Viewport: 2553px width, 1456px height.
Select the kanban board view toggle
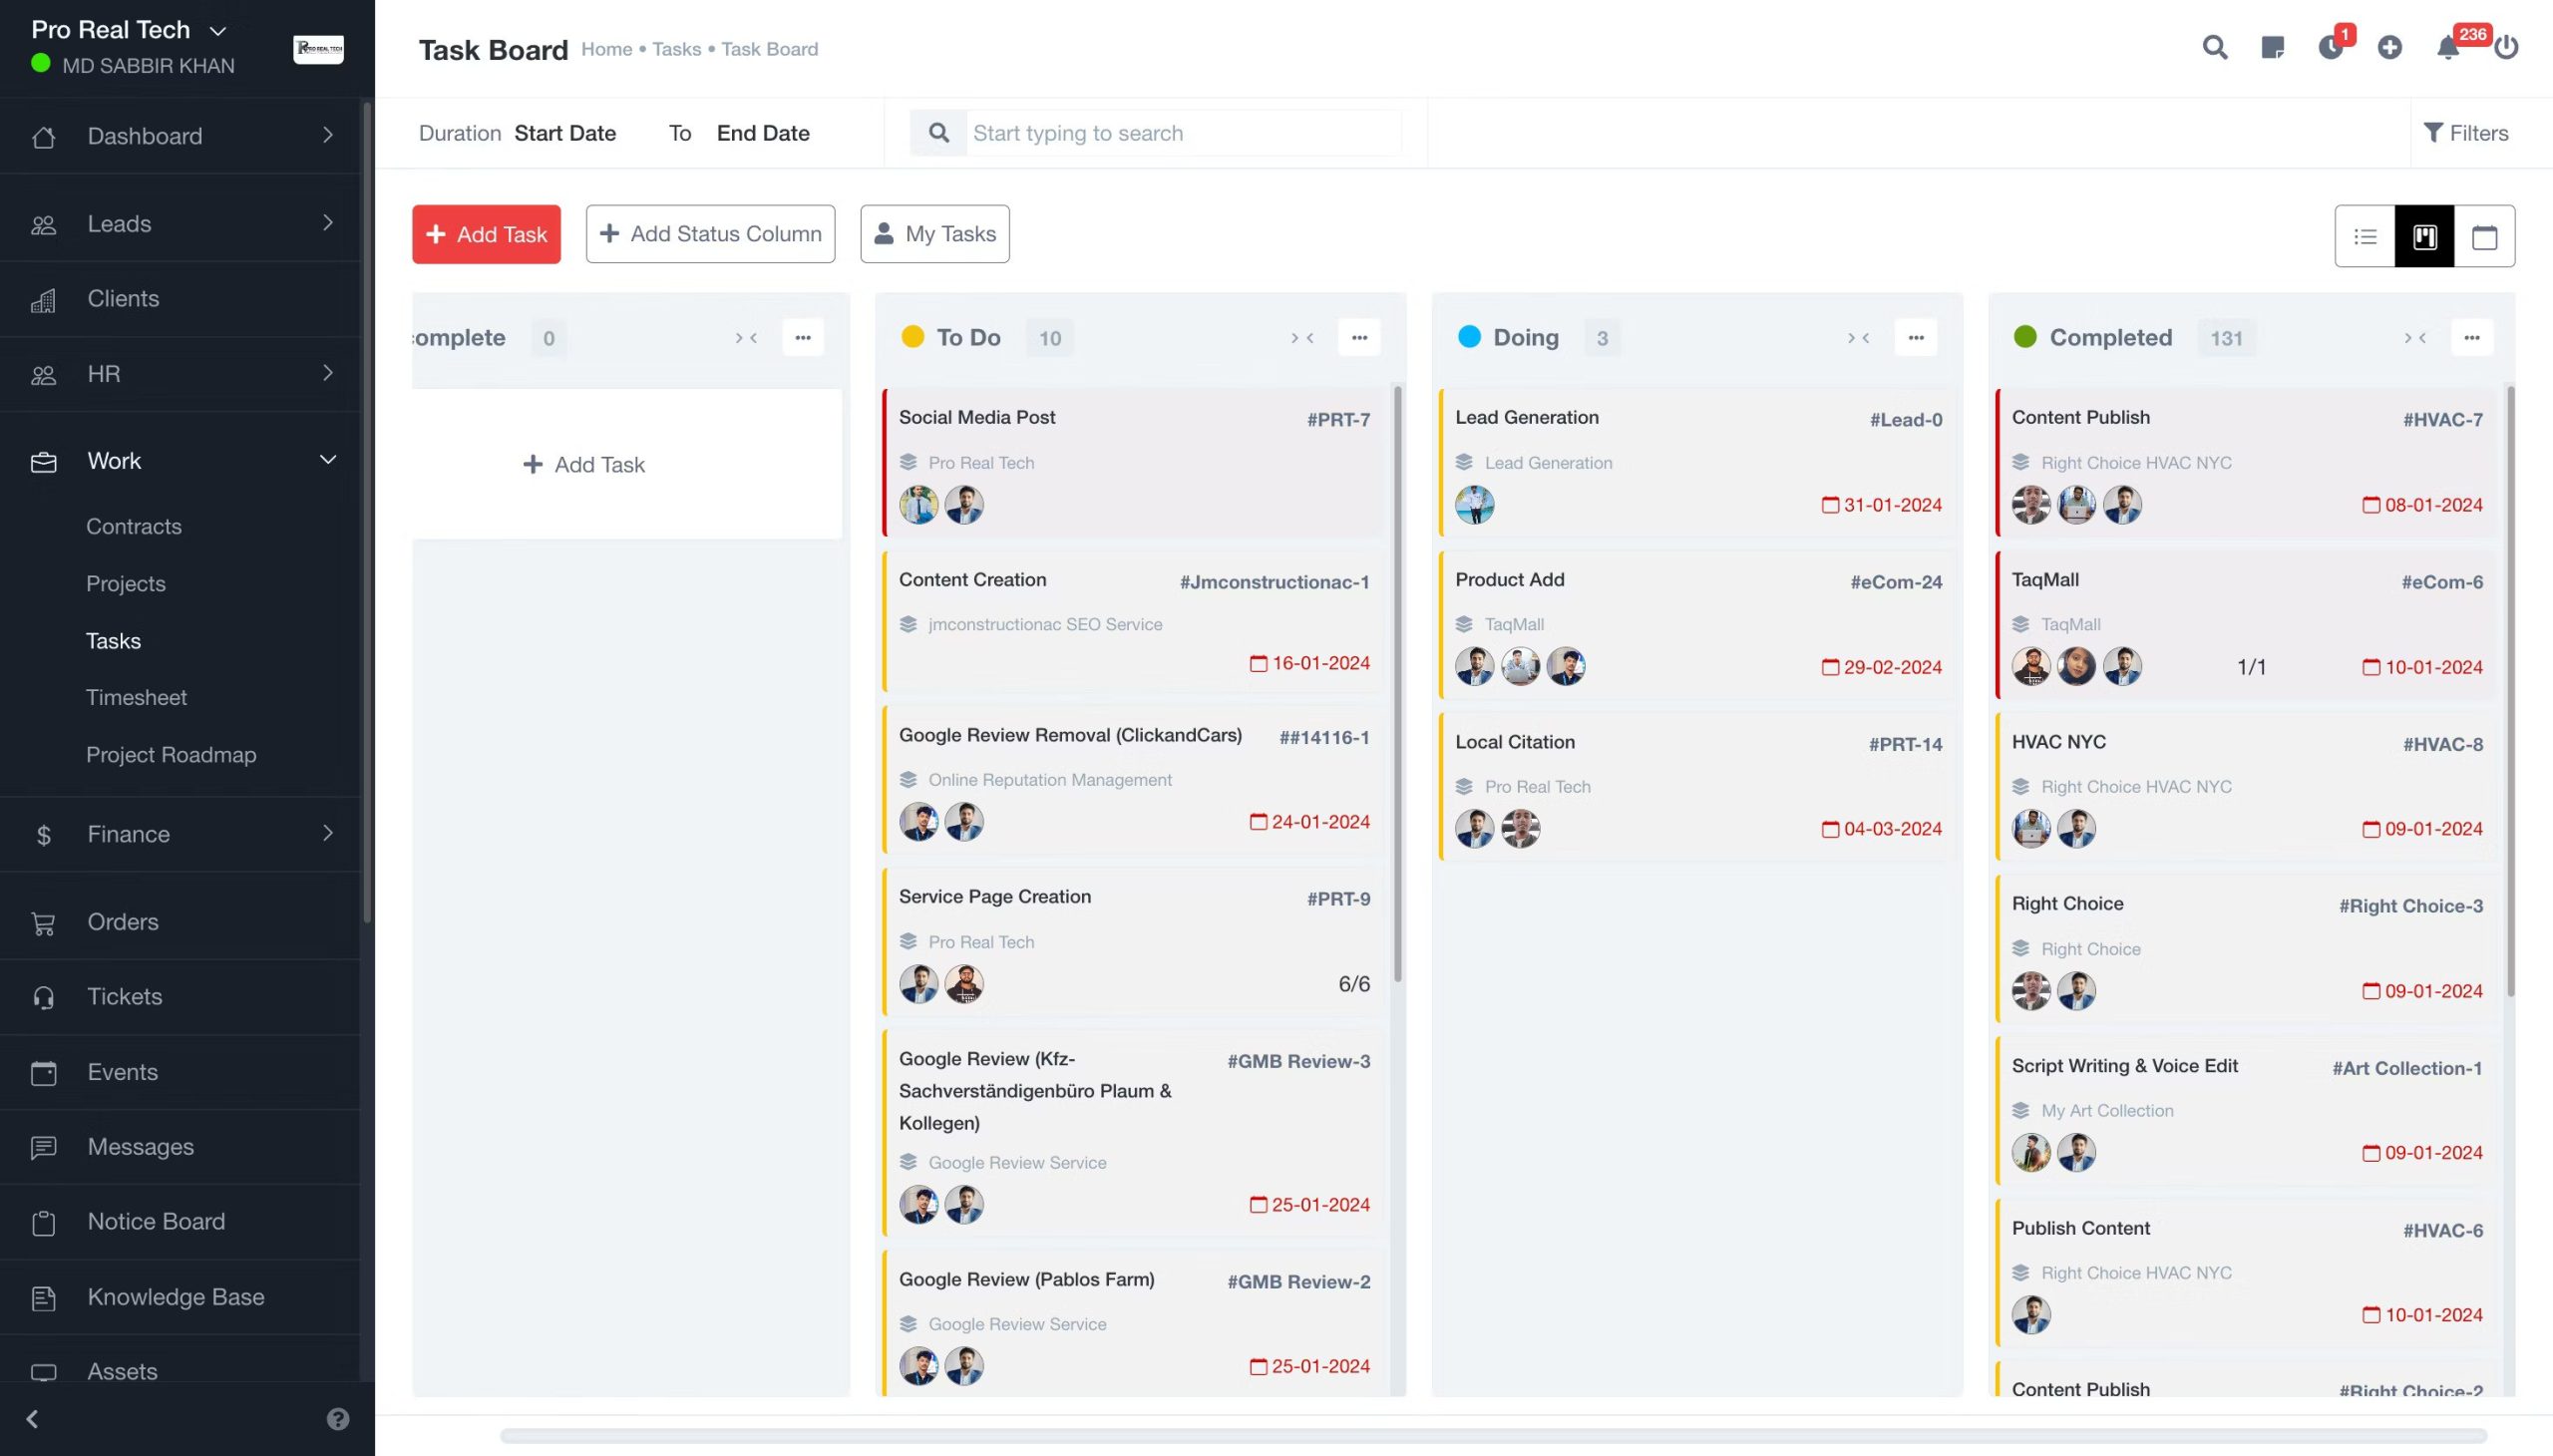(2424, 236)
